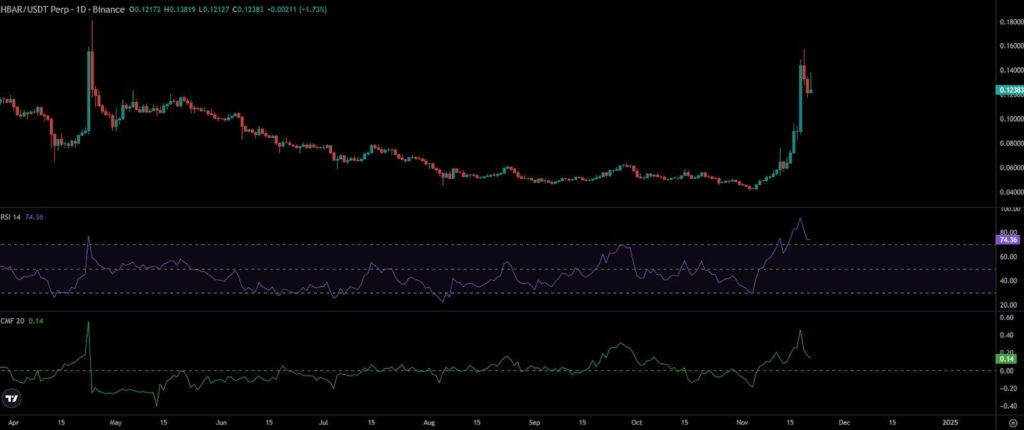Click the Jun label on time axis

[x=221, y=423]
